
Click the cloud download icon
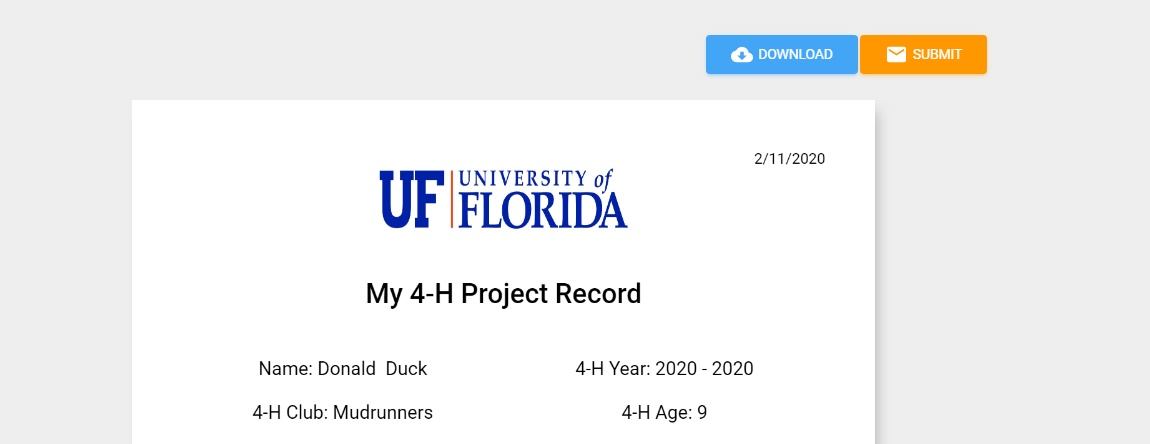tap(741, 55)
